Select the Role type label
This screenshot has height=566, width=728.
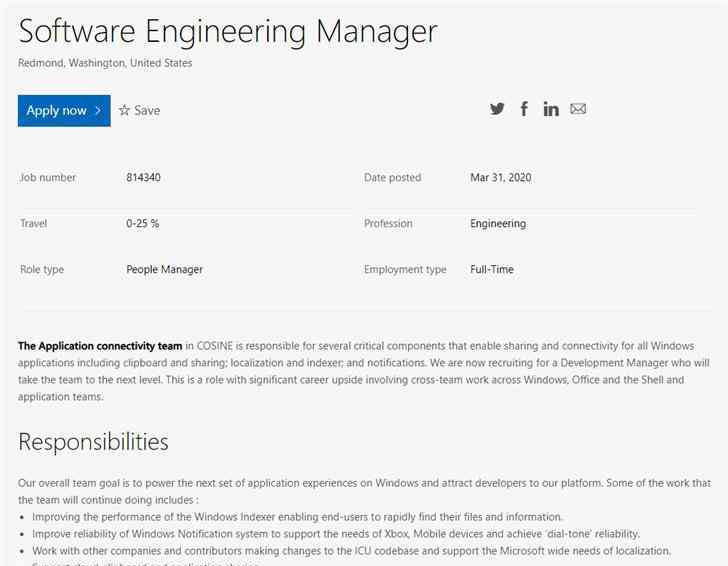42,270
